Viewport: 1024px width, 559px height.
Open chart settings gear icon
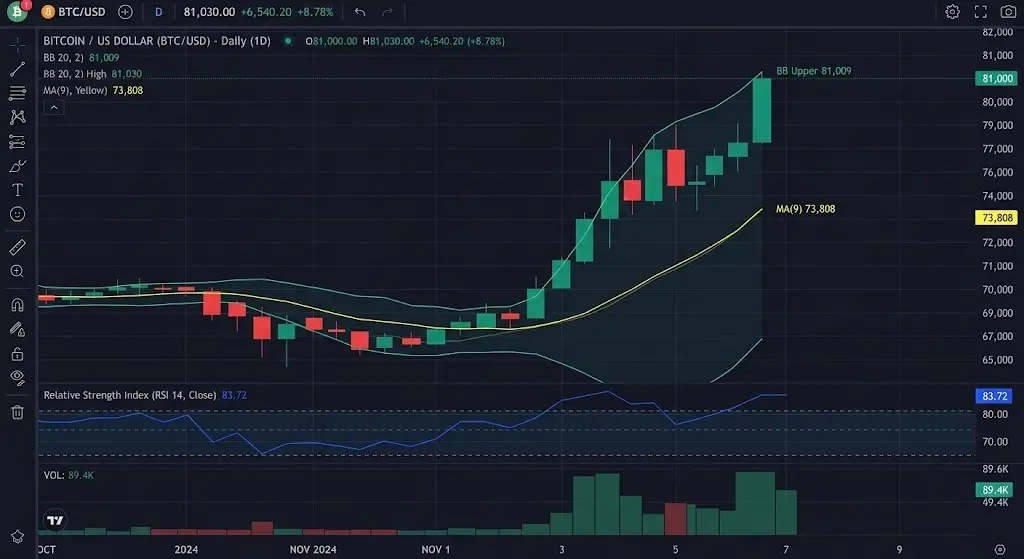coord(952,12)
